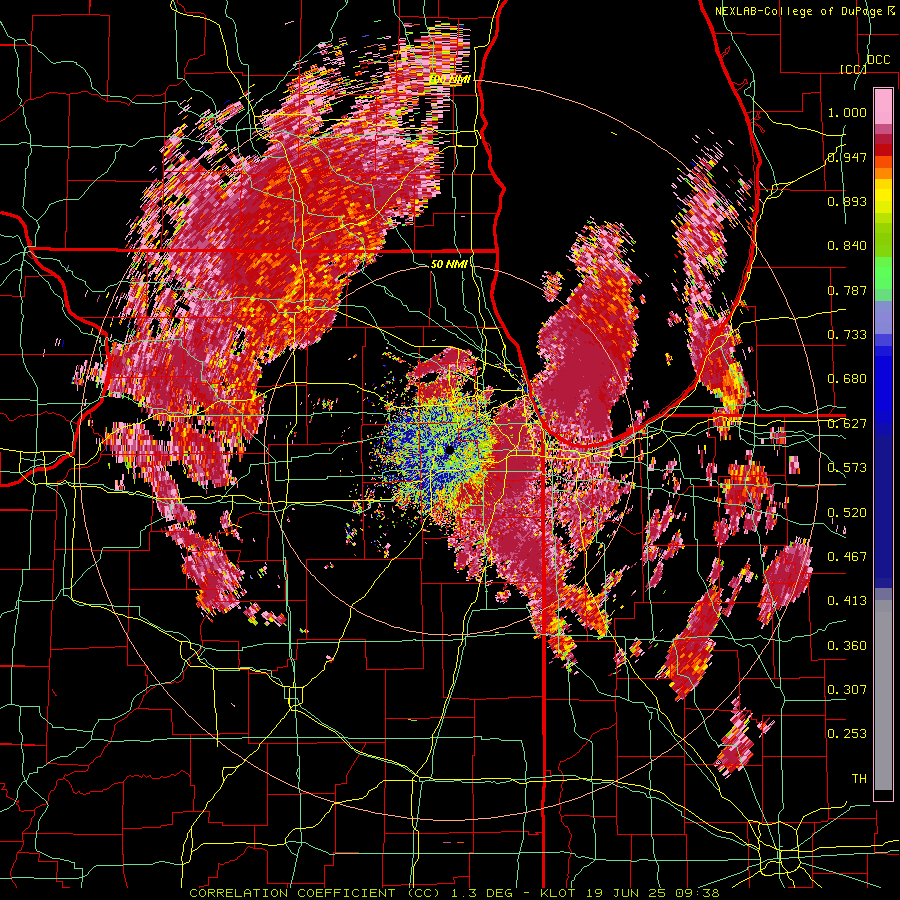Pick the gray segment of the color bar
The width and height of the screenshot is (900, 900).
883,697
